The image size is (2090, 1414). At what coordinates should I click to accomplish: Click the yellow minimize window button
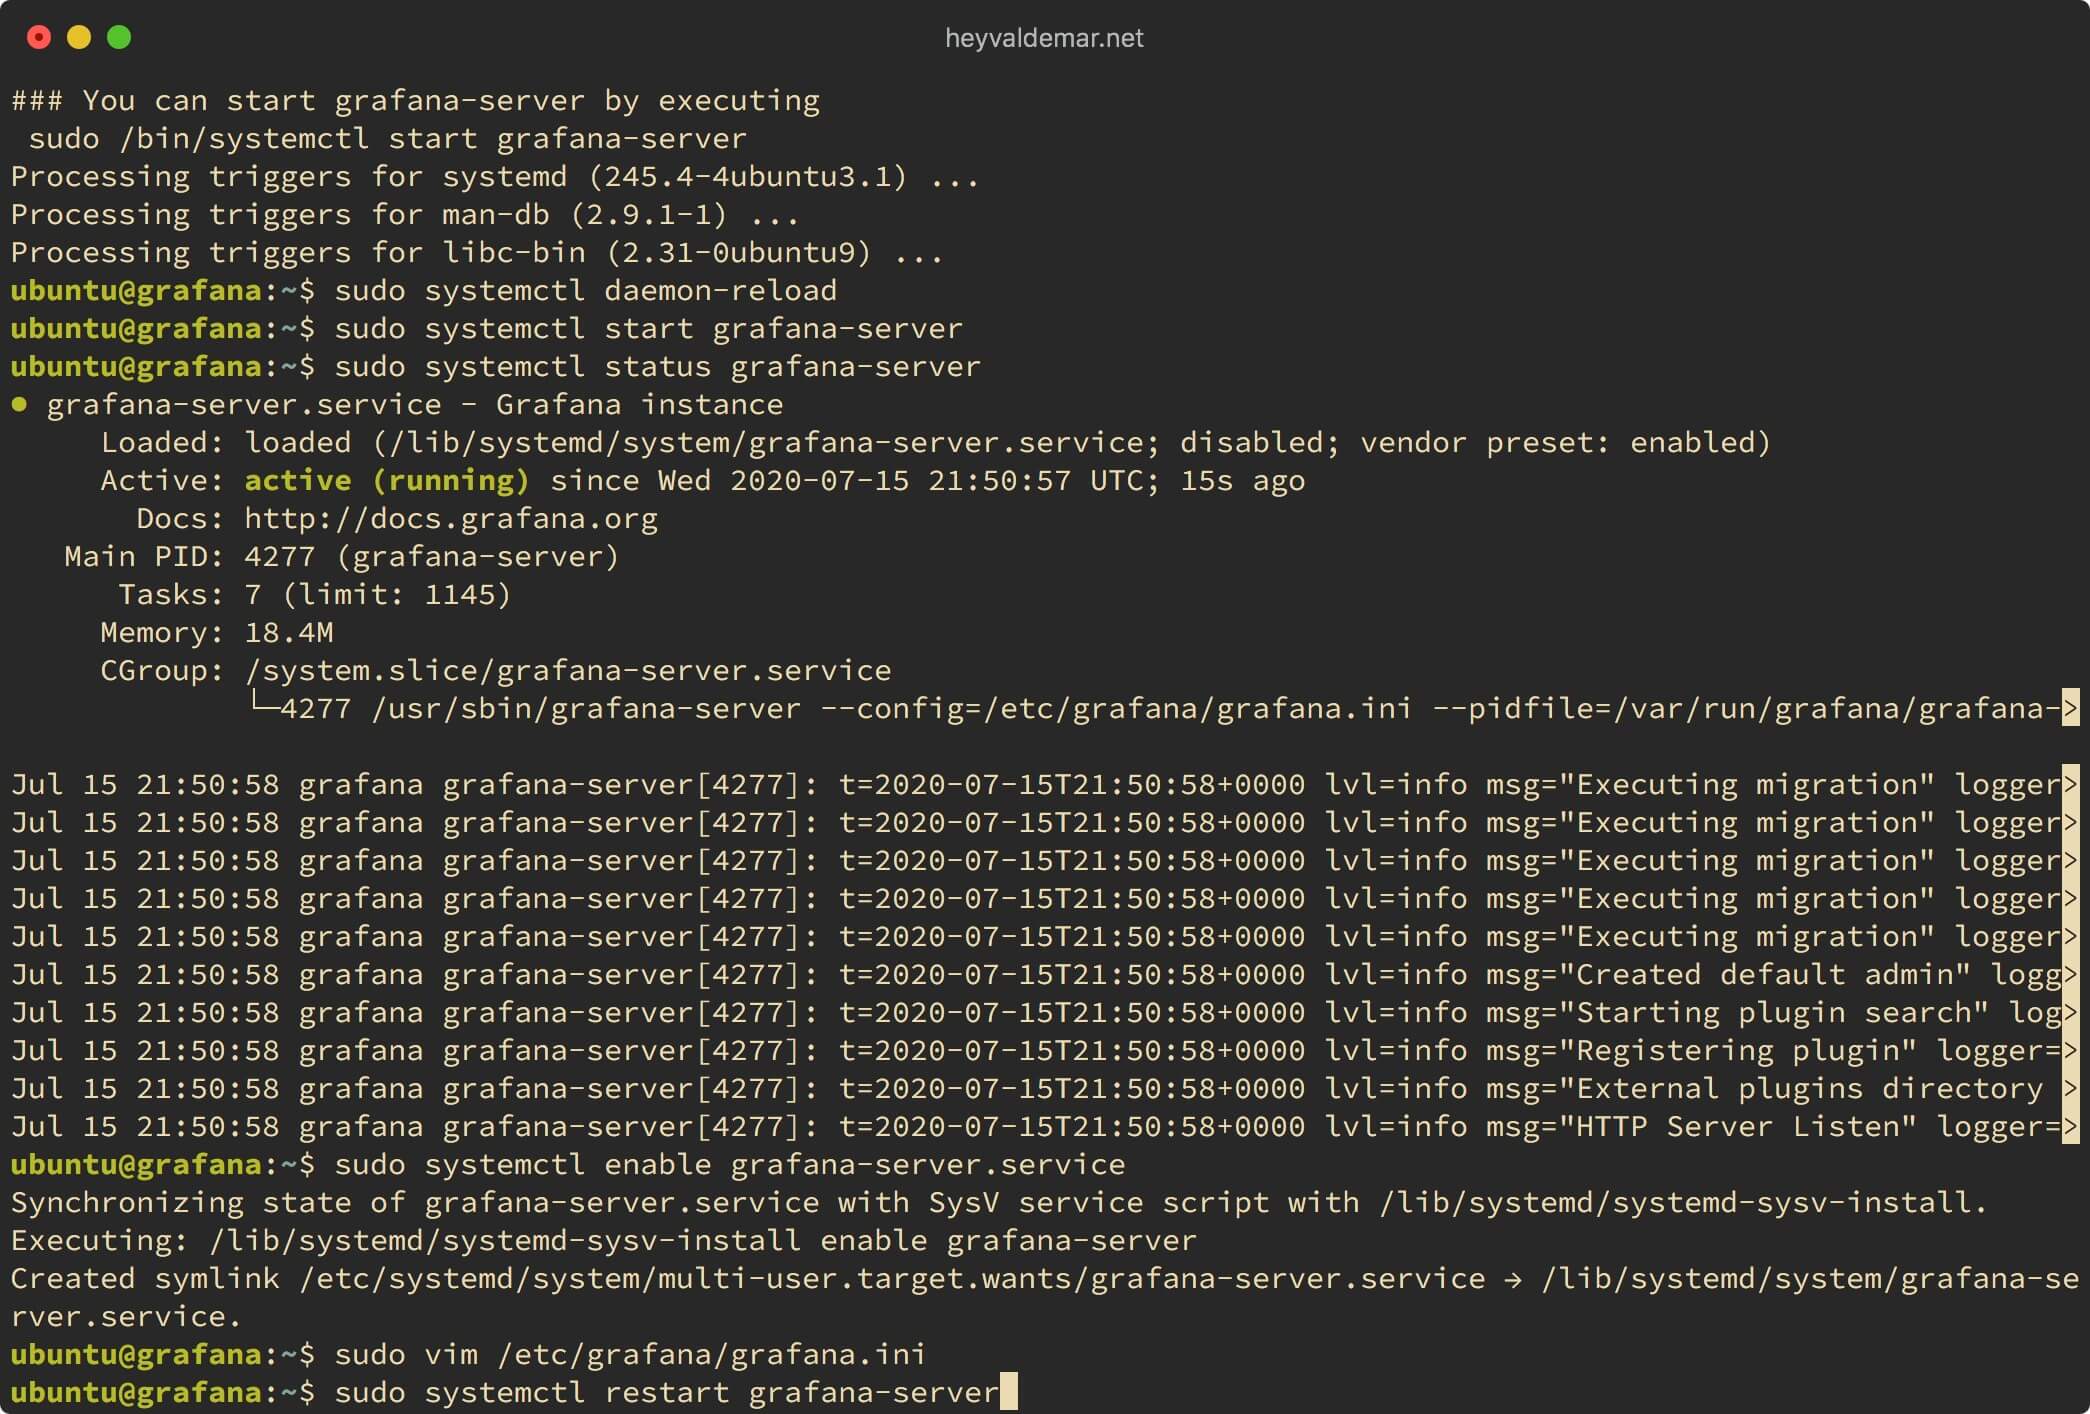click(x=79, y=38)
